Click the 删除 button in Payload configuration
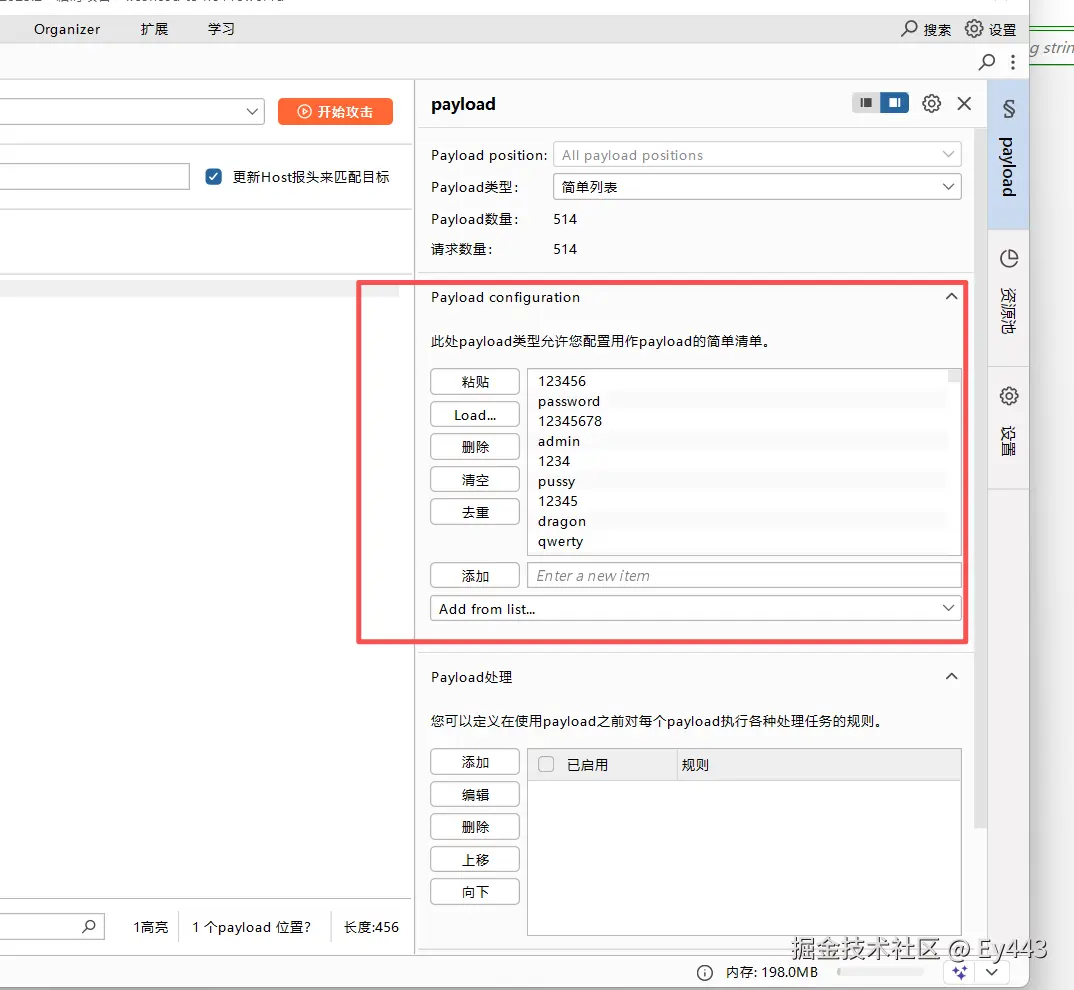This screenshot has height=990, width=1074. point(475,447)
